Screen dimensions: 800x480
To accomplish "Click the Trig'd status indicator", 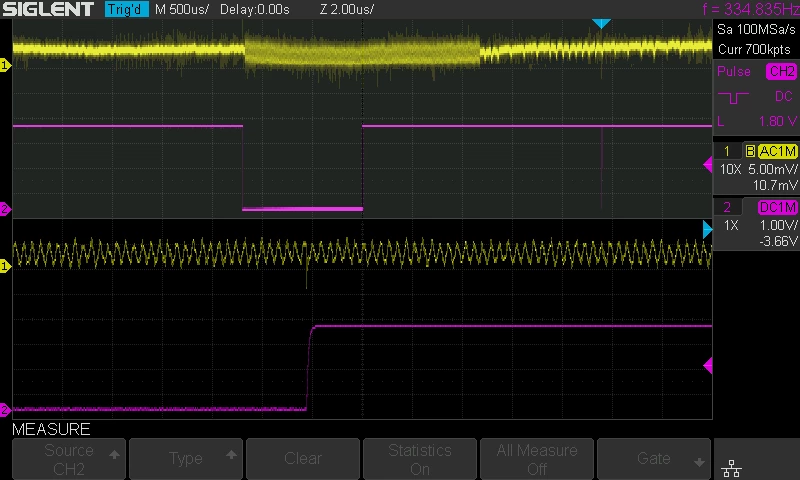I will 127,9.
